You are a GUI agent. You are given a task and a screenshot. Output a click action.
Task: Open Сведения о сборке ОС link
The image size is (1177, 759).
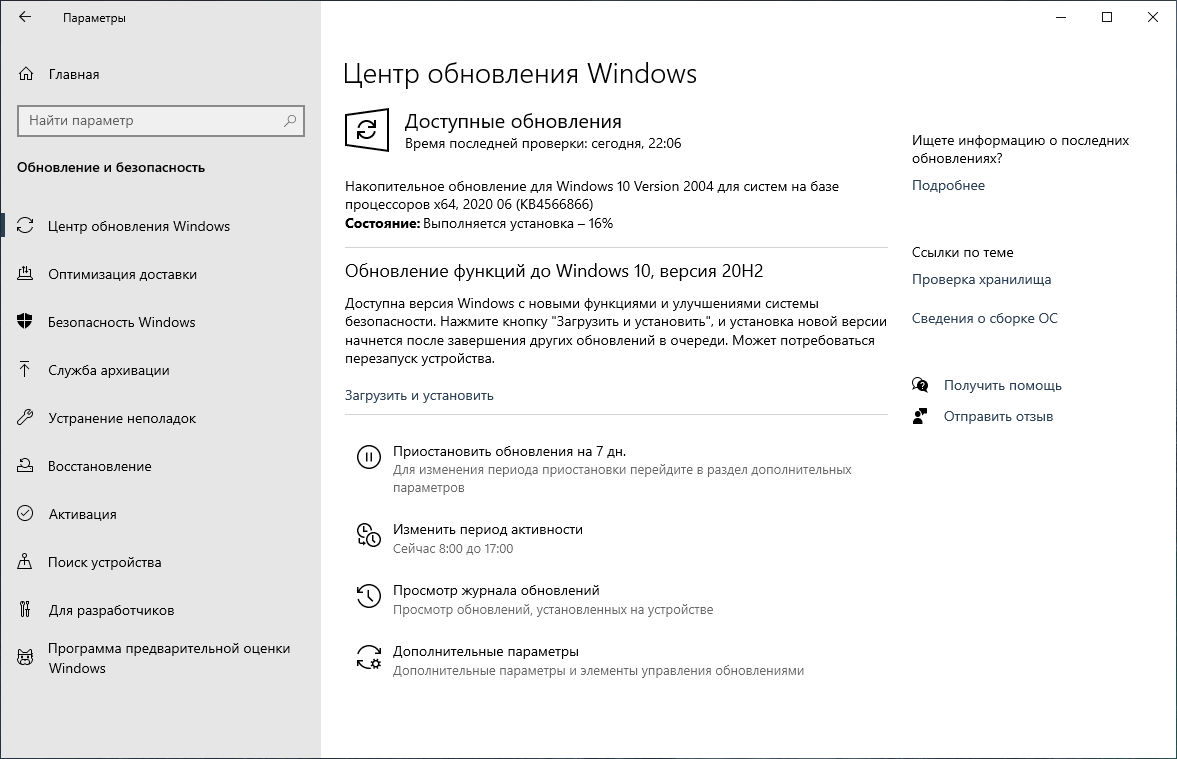[984, 318]
